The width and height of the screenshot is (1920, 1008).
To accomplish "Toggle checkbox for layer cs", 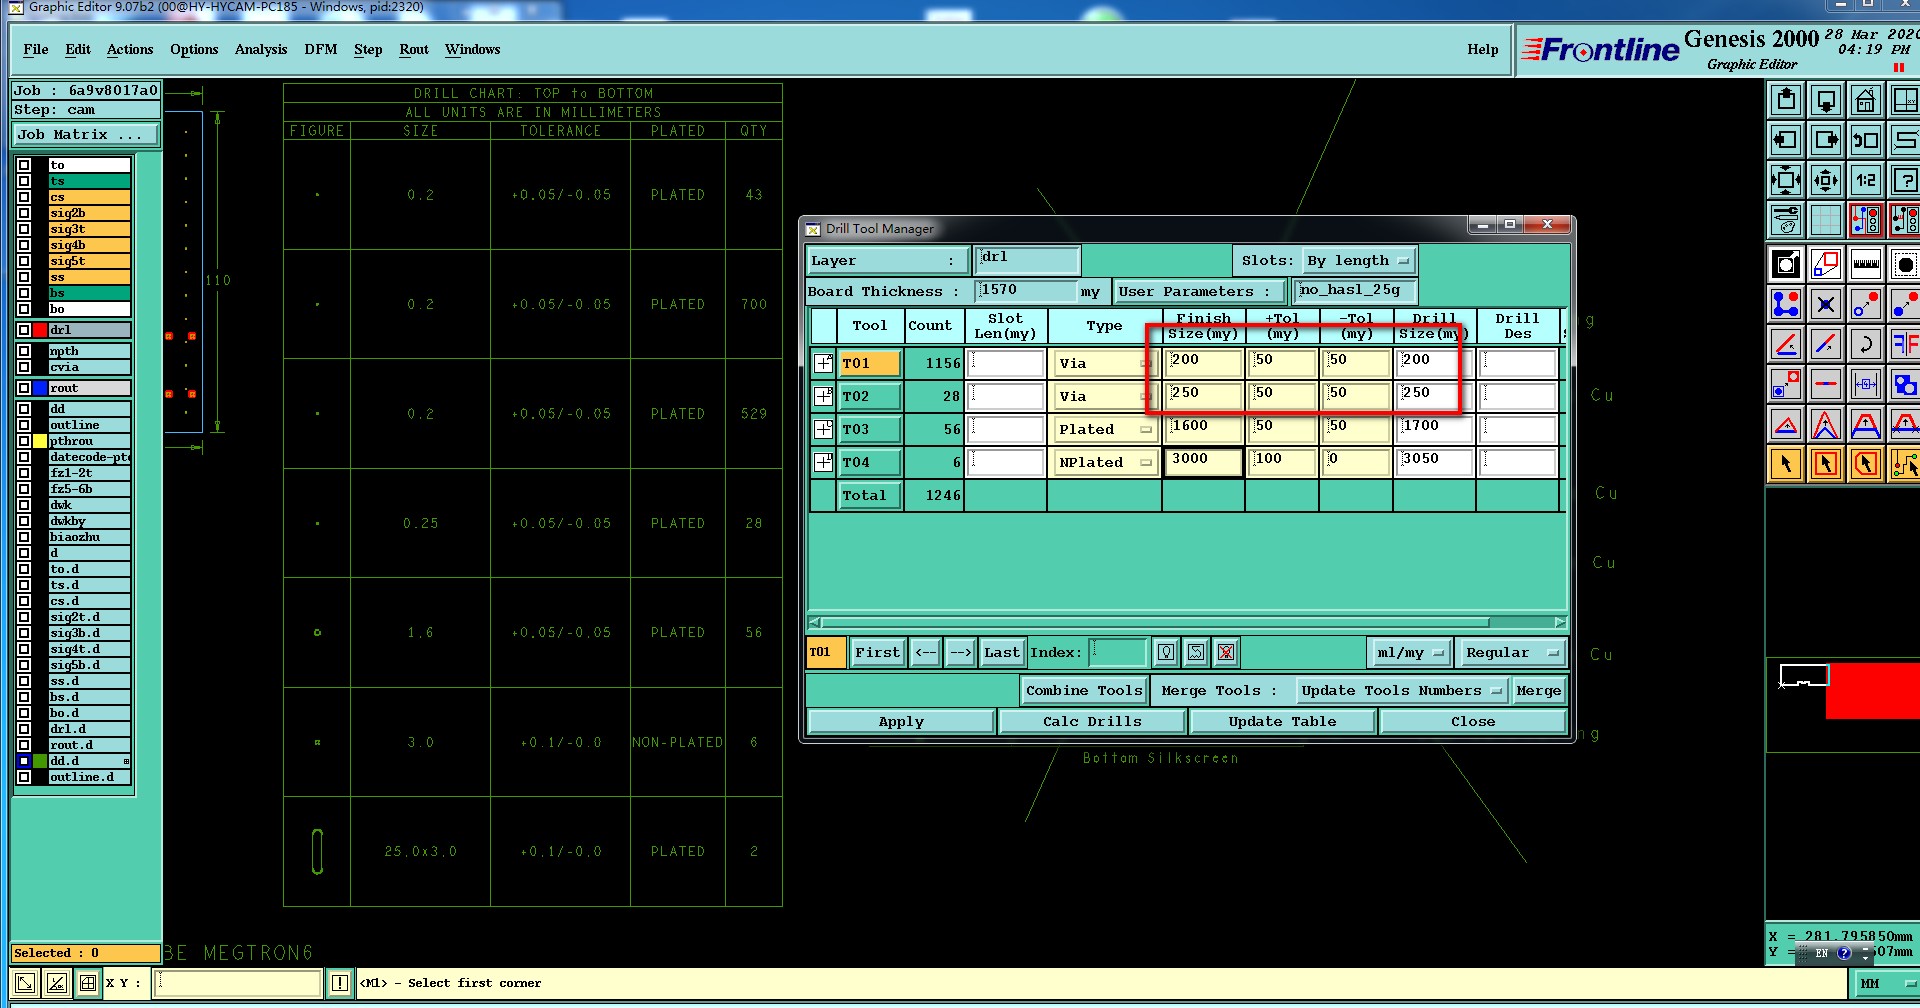I will [24, 197].
